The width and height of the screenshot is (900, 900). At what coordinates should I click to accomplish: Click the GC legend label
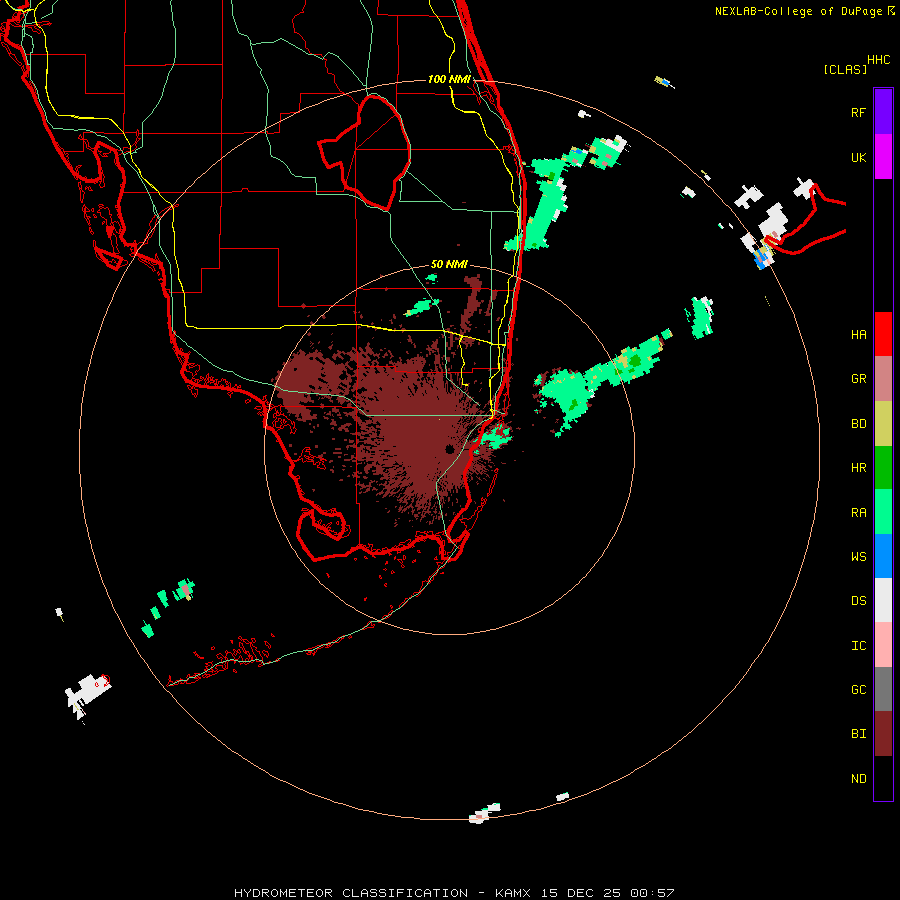pos(858,690)
